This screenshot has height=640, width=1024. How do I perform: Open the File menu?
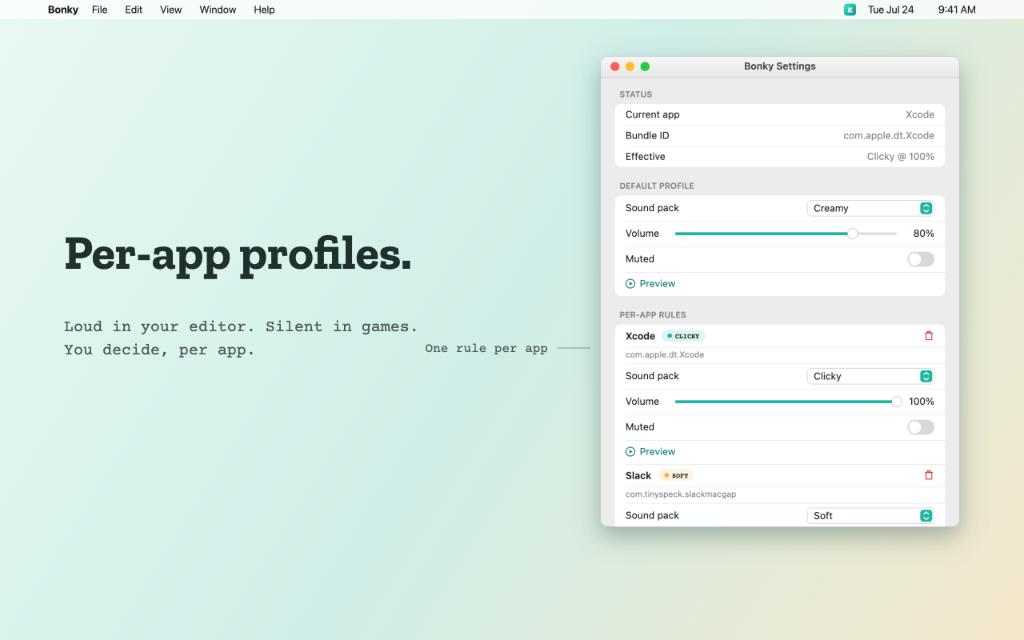pos(99,10)
